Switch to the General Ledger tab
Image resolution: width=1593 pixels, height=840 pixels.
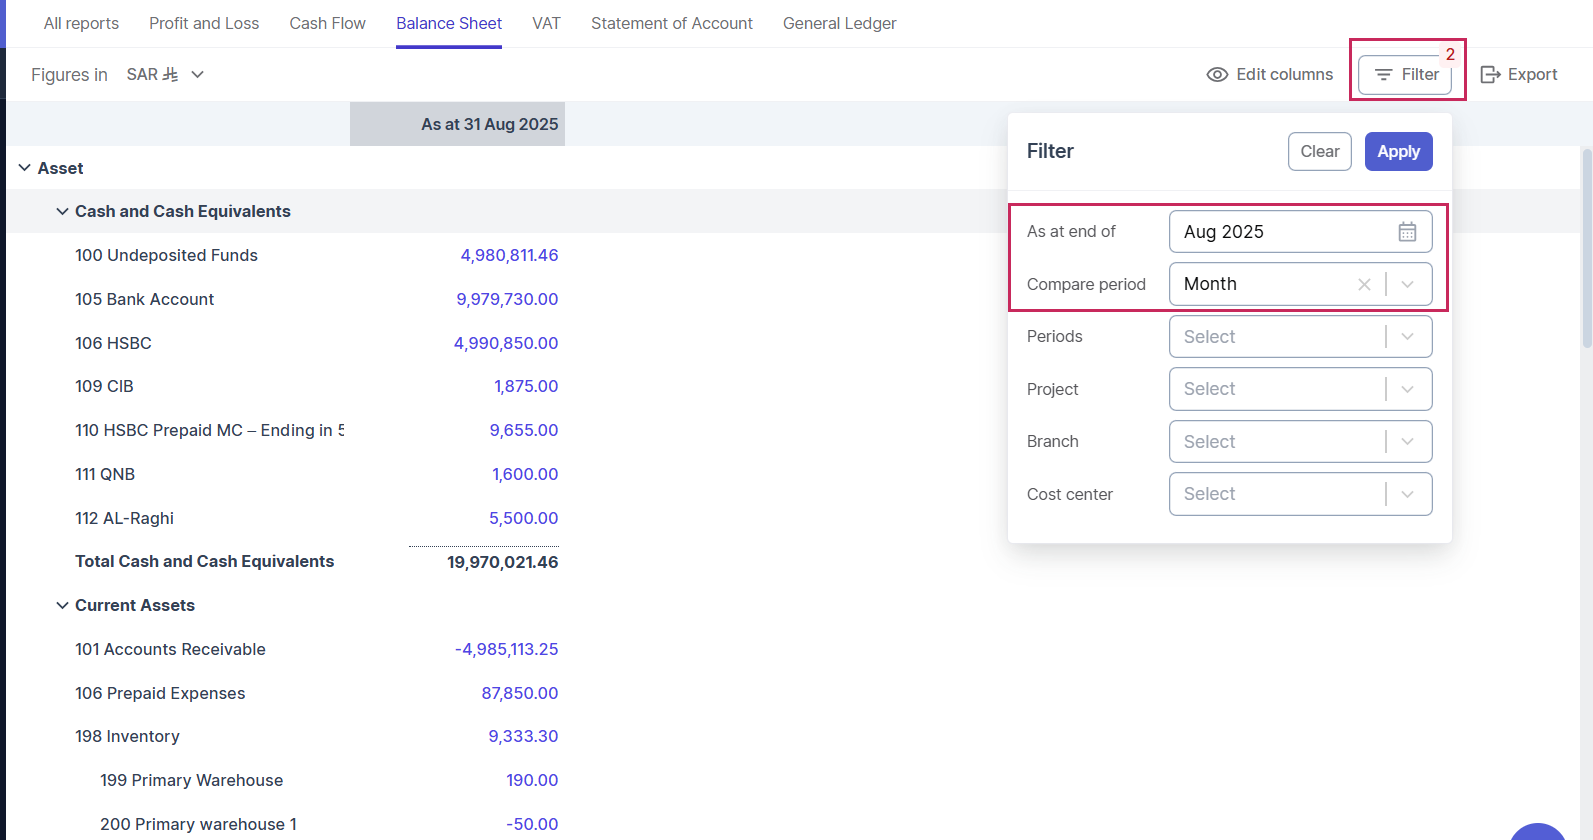tap(839, 23)
